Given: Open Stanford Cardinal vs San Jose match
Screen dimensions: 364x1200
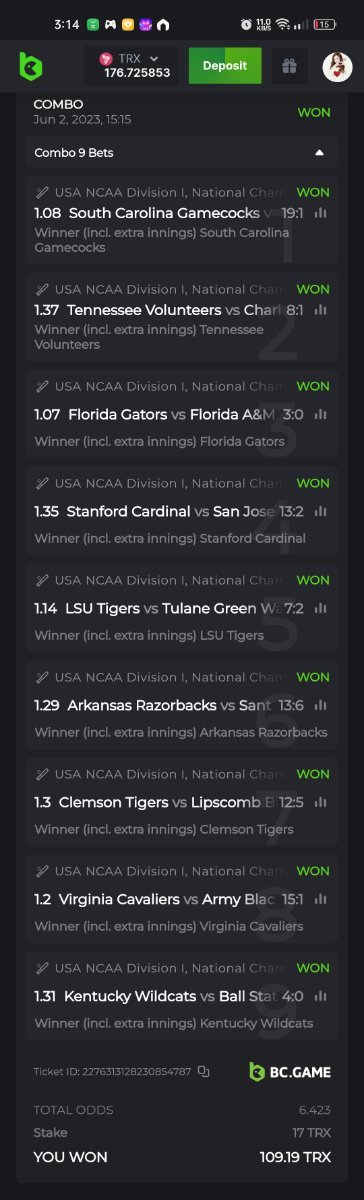Looking at the screenshot, I should pyautogui.click(x=182, y=511).
